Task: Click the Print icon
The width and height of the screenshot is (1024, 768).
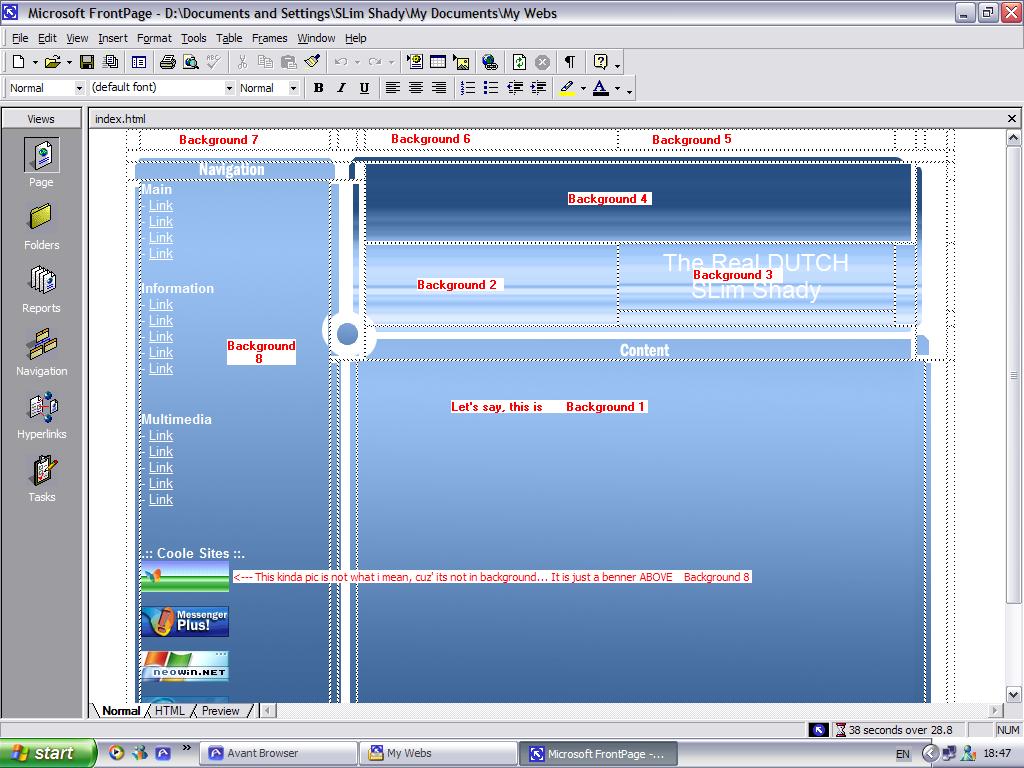Action: click(x=167, y=62)
